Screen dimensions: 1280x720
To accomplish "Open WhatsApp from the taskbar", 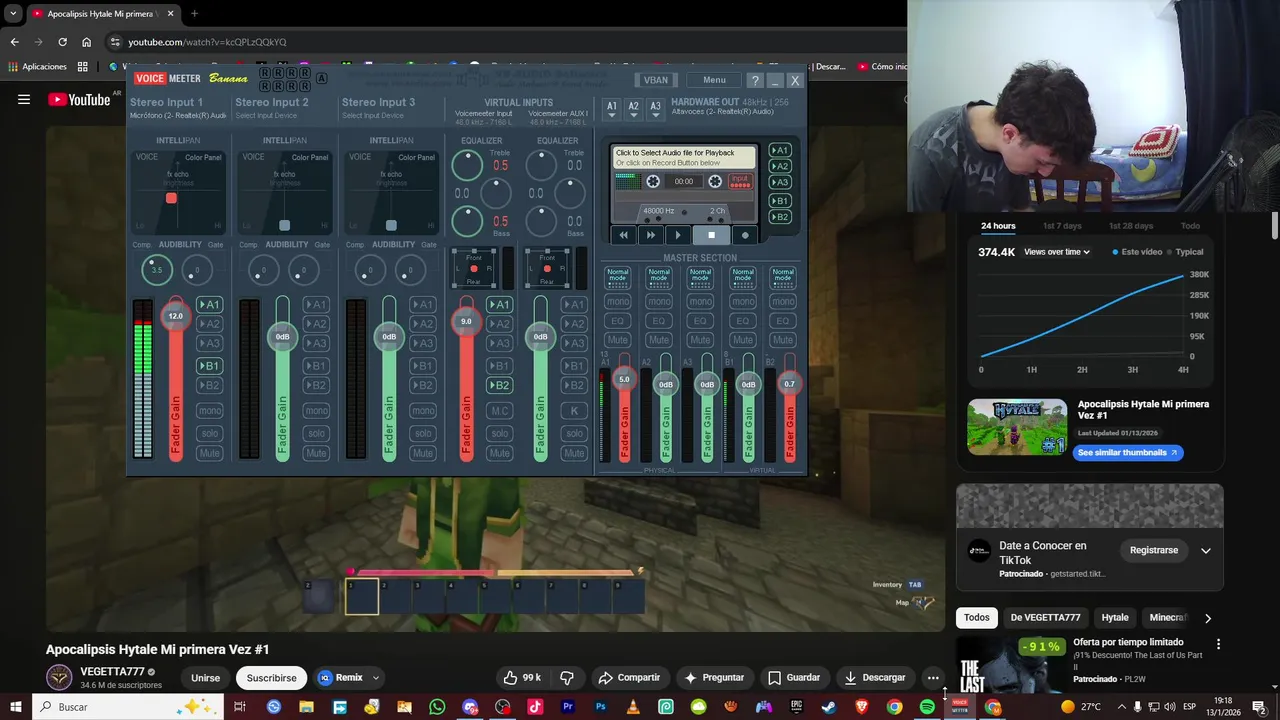I will tap(437, 707).
